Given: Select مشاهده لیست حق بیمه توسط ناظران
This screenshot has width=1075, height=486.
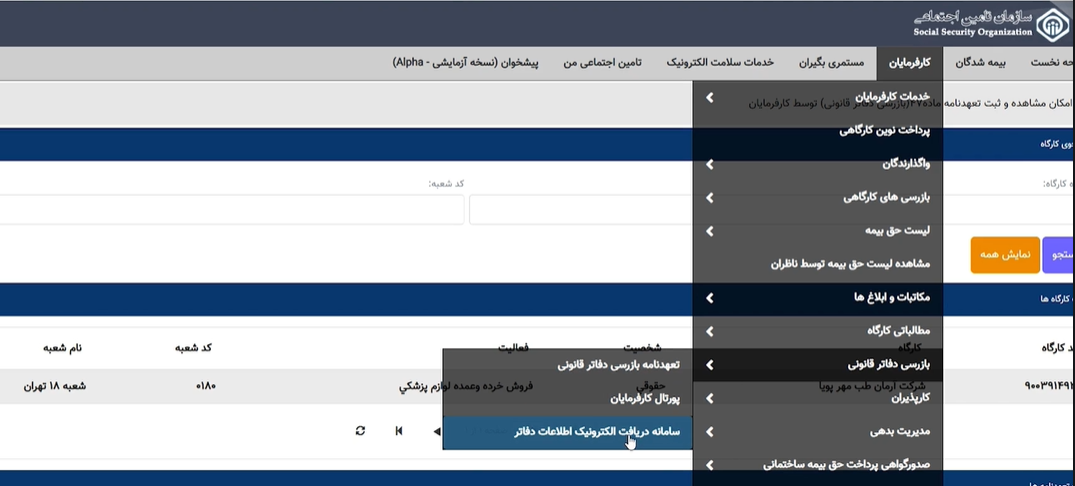Looking at the screenshot, I should (818, 265).
